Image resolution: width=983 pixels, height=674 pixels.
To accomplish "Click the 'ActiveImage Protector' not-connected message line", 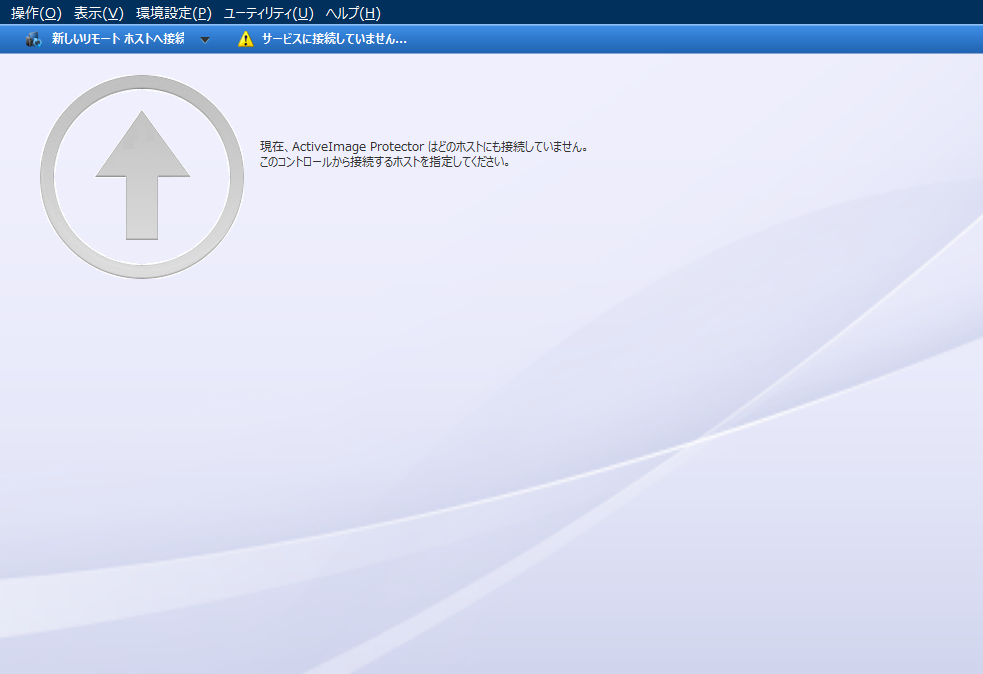I will pos(423,146).
